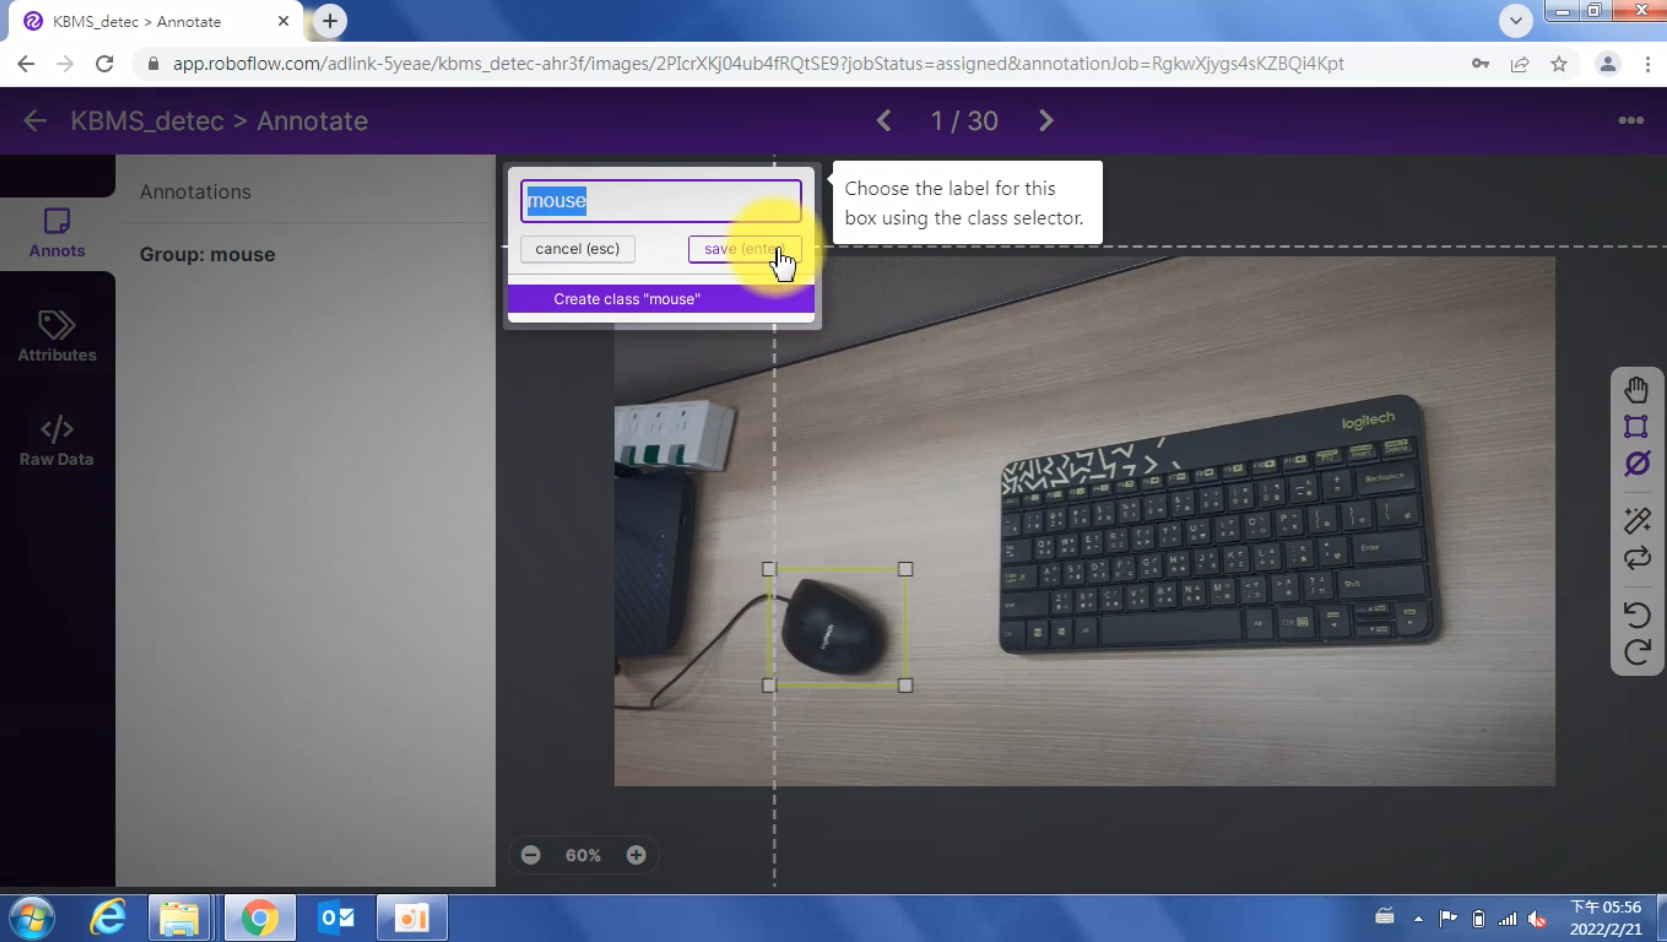Redo the annotation action

click(1636, 652)
